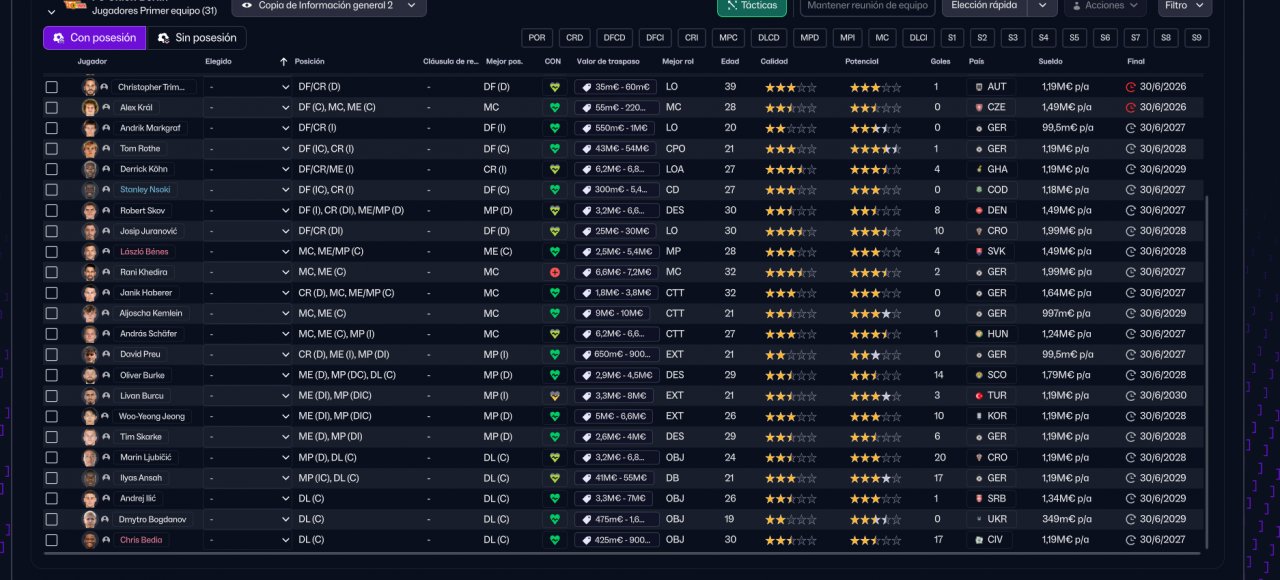Click the small person icon beside Stanley Nsoki
The height and width of the screenshot is (580, 1280).
pyautogui.click(x=104, y=190)
